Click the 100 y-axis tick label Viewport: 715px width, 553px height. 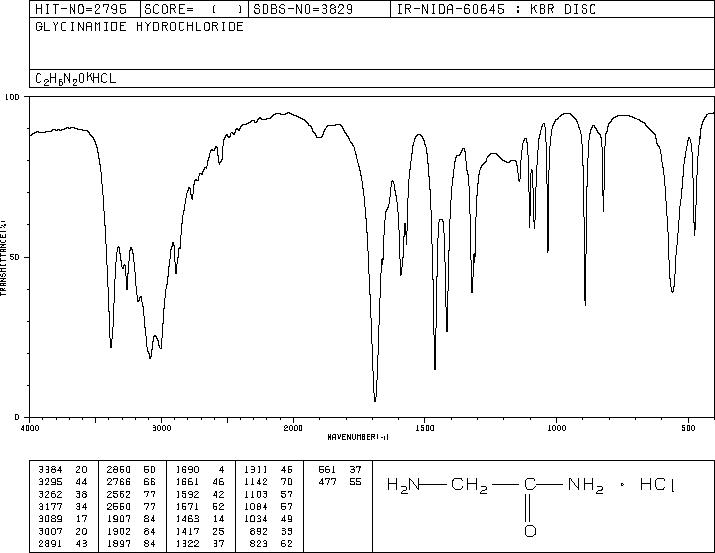click(12, 97)
